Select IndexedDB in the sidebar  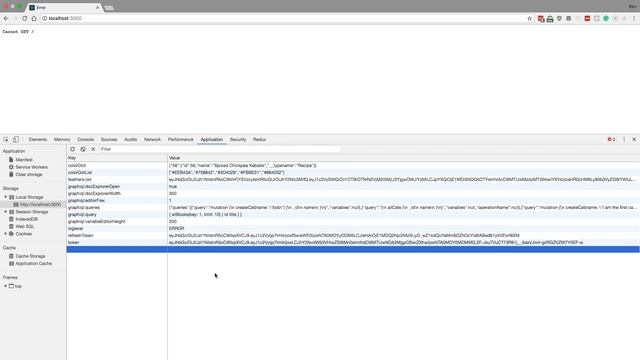click(x=27, y=219)
